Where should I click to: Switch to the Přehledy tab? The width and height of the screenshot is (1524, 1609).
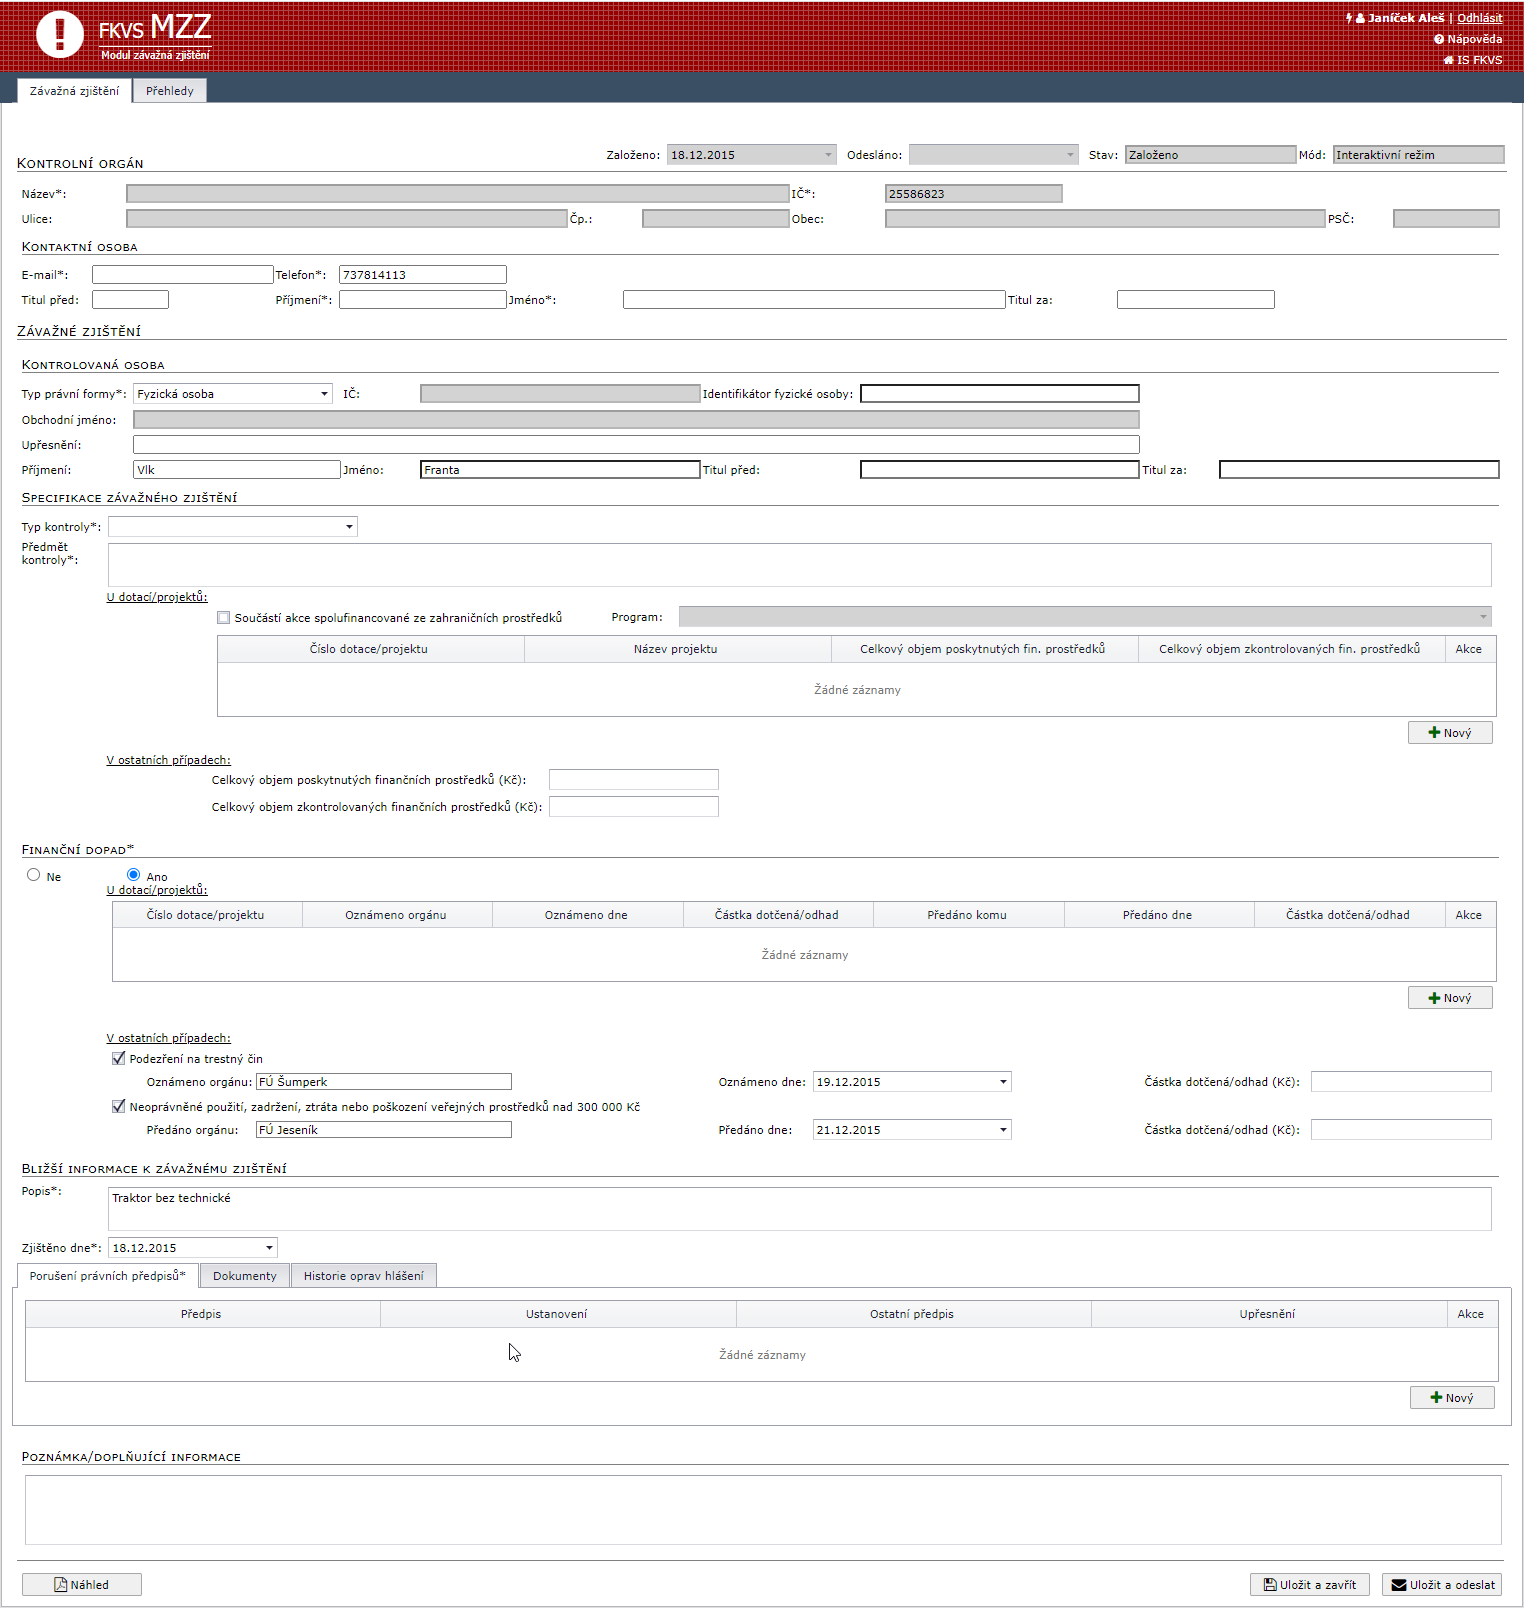coord(170,91)
